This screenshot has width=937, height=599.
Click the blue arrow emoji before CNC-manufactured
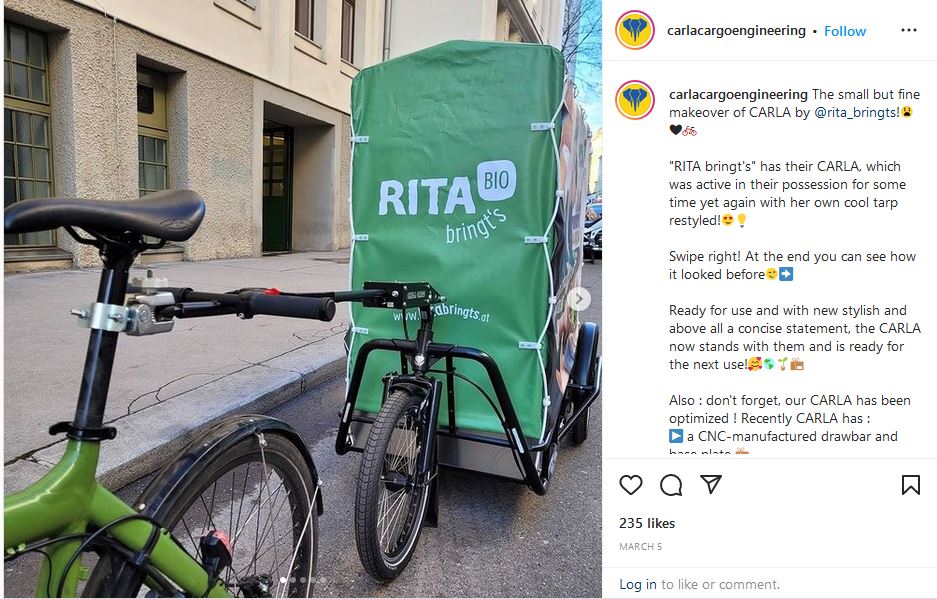click(676, 436)
